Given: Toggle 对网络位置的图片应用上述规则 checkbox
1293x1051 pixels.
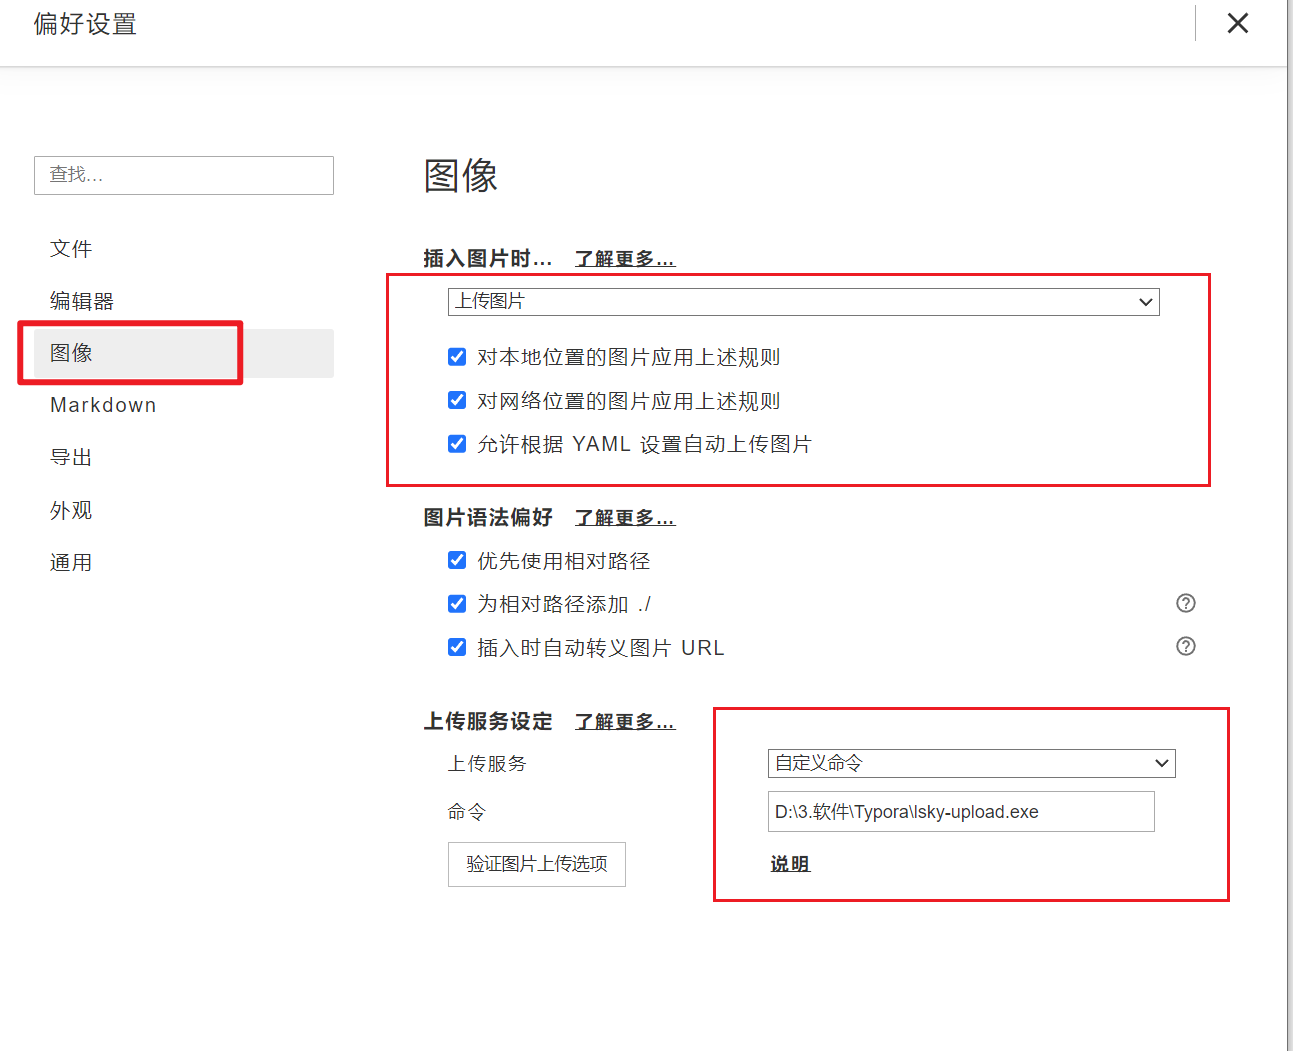Looking at the screenshot, I should [457, 400].
